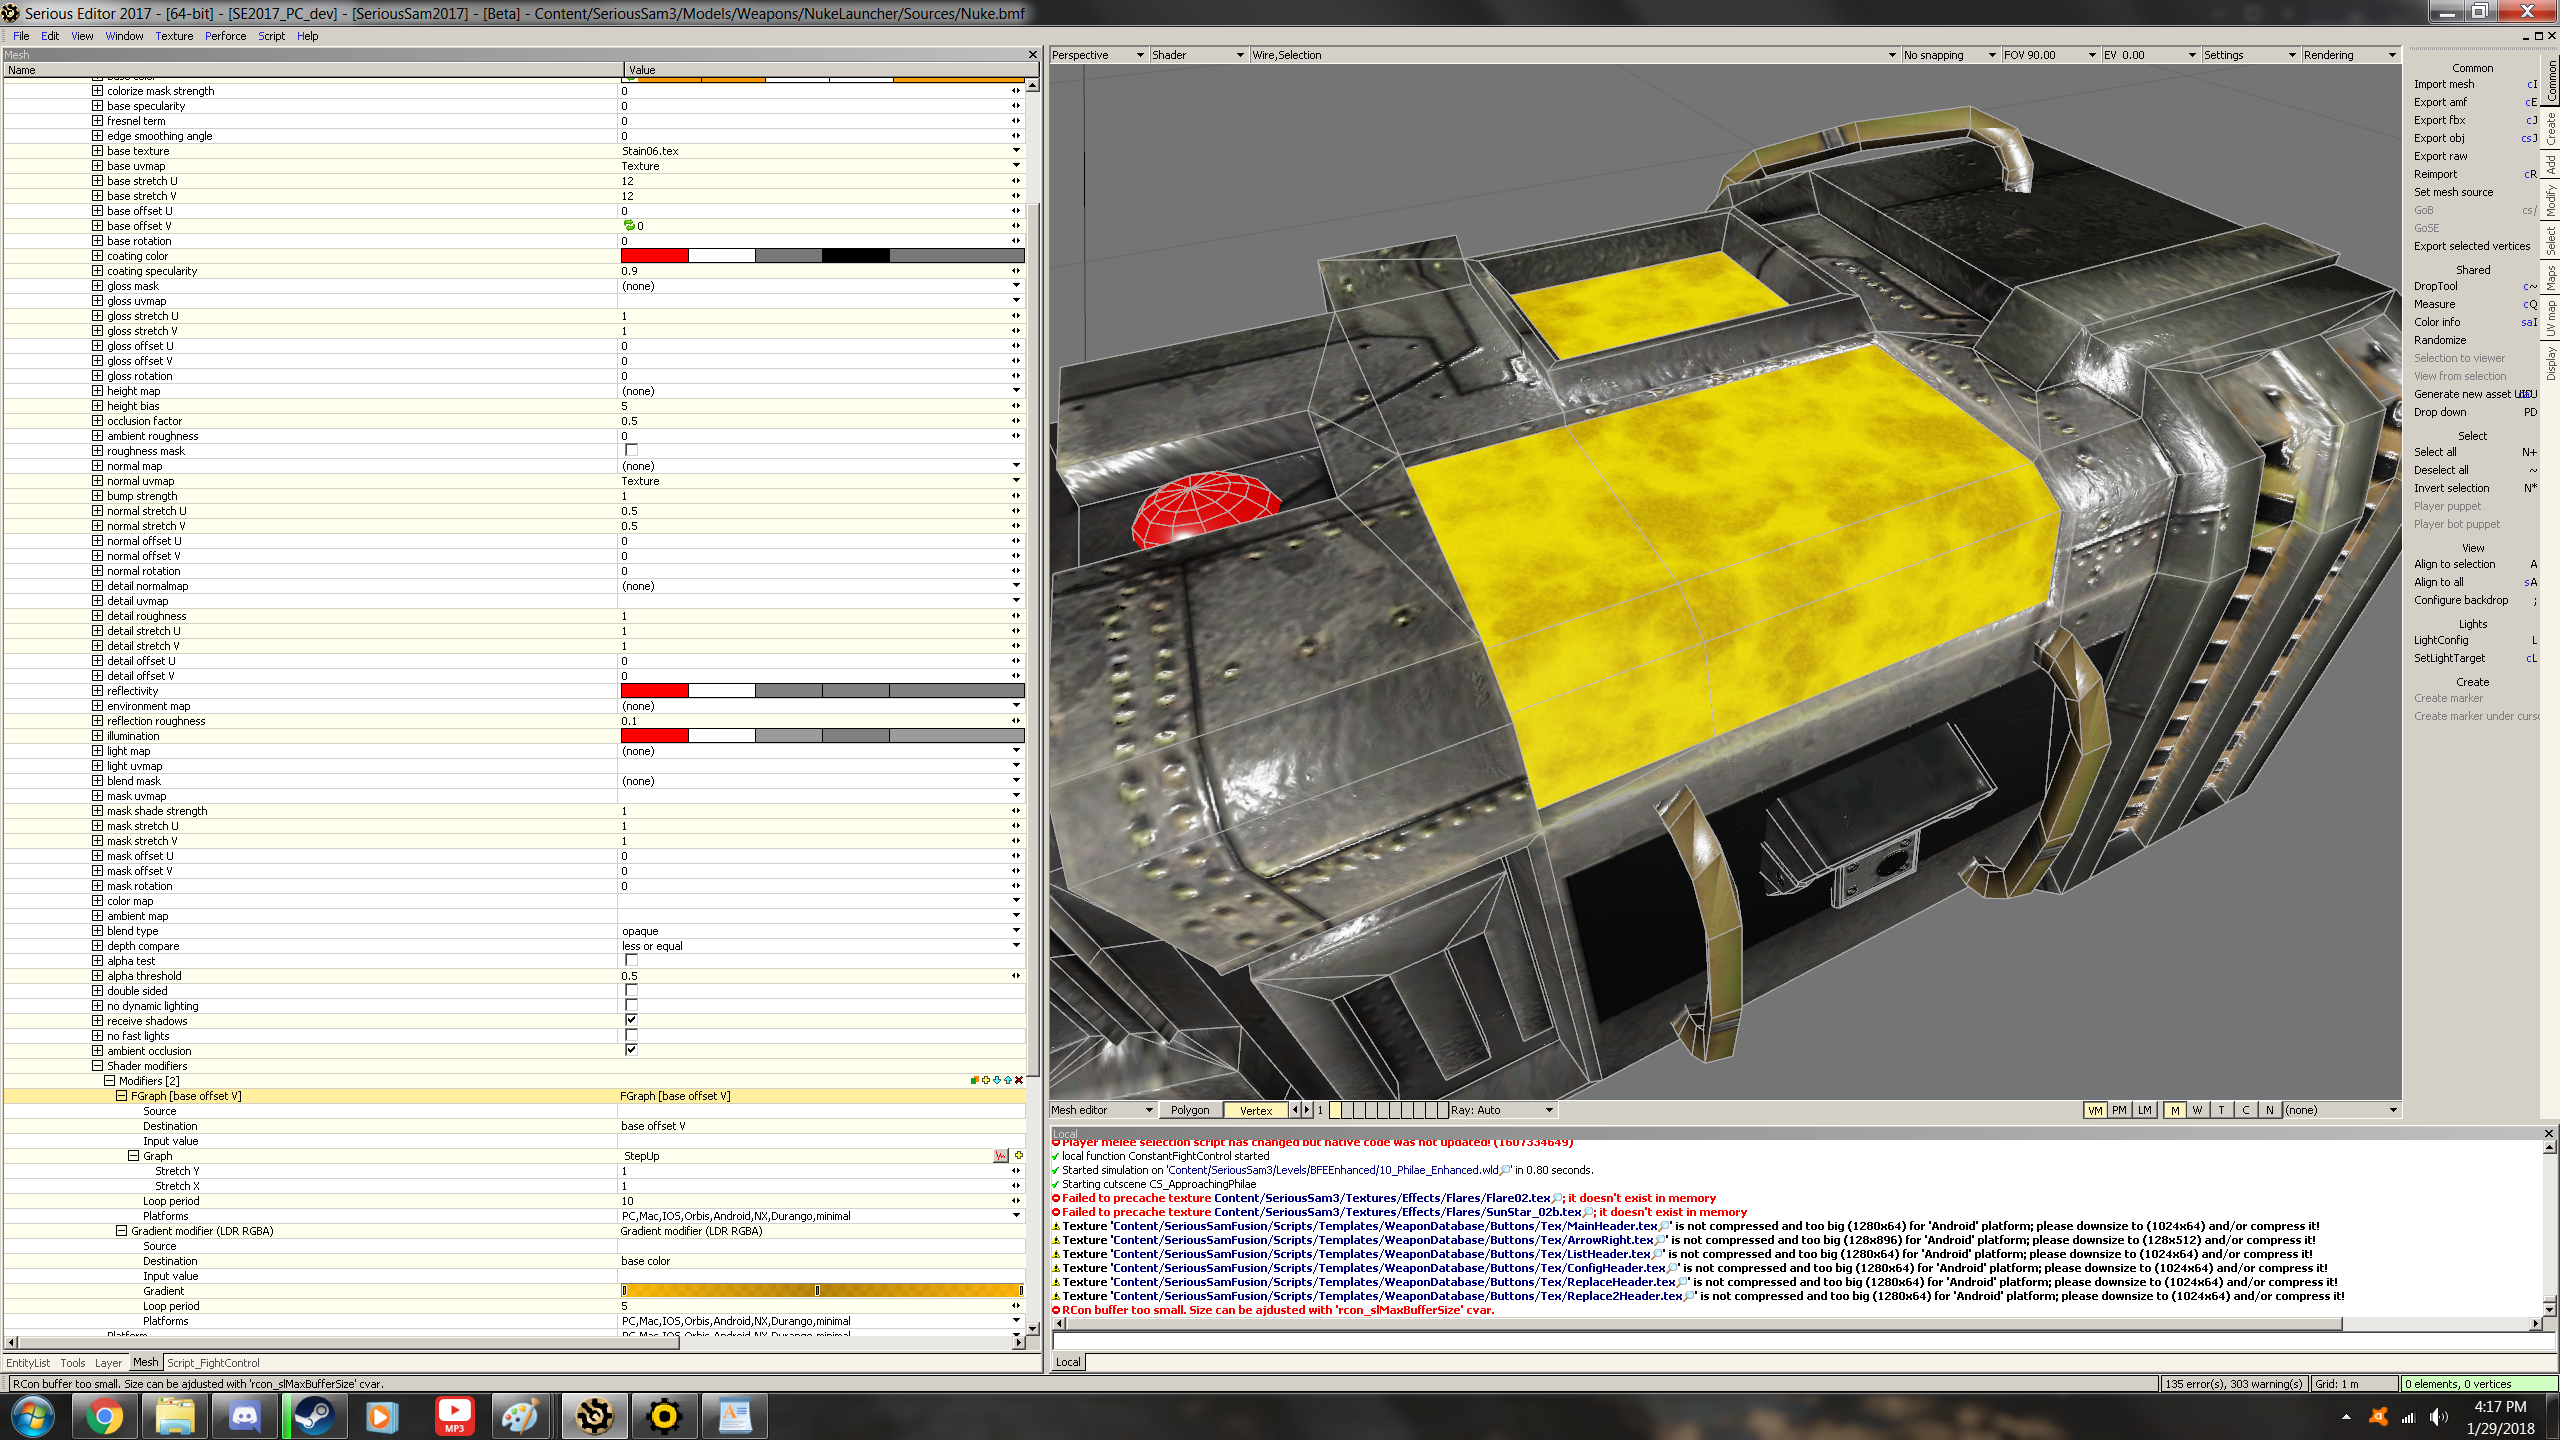This screenshot has width=2560, height=1440.
Task: Click the copy modifiers icon in Modifiers row
Action: 975,1080
